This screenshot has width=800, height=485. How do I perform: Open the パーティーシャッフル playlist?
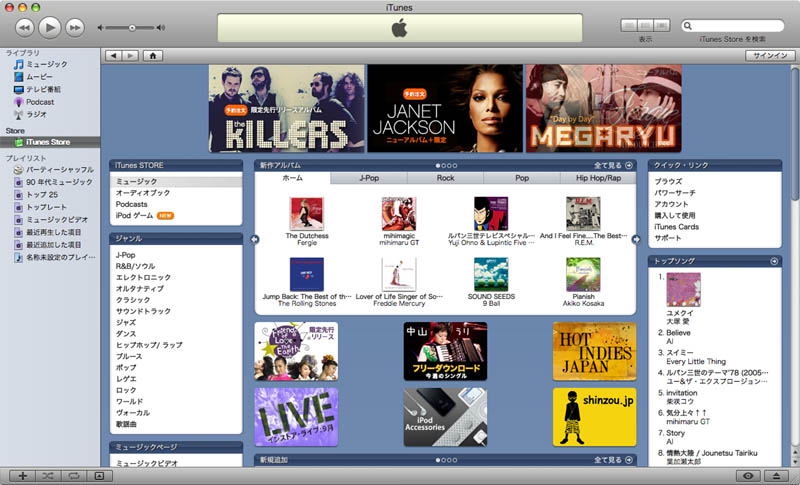point(60,169)
